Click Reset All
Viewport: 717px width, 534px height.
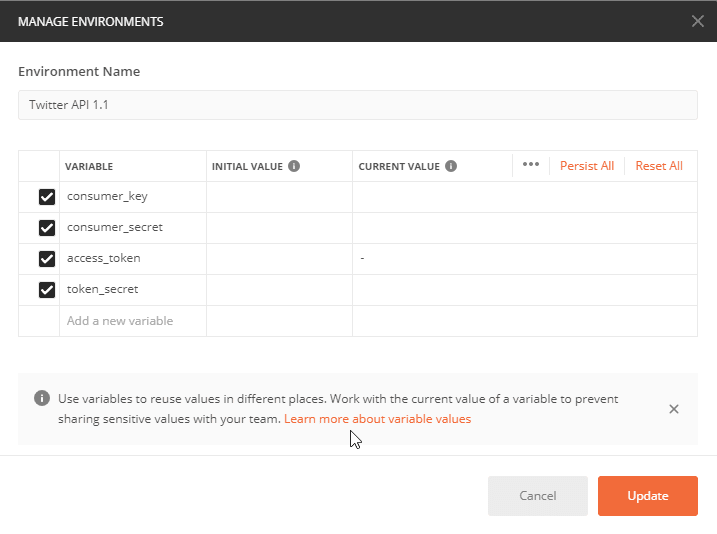coord(659,166)
